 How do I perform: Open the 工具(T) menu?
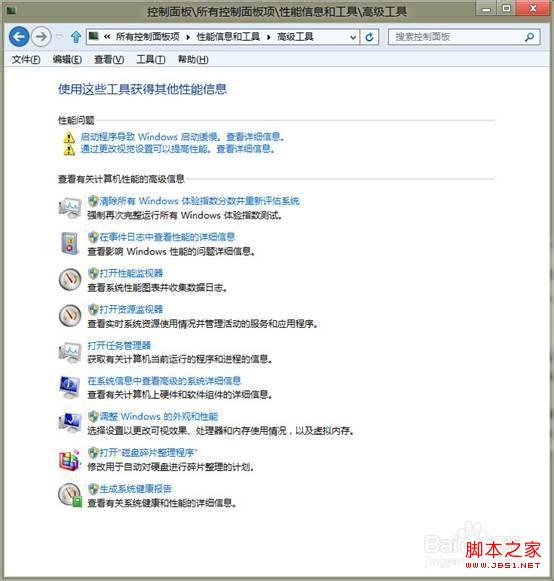(x=151, y=59)
